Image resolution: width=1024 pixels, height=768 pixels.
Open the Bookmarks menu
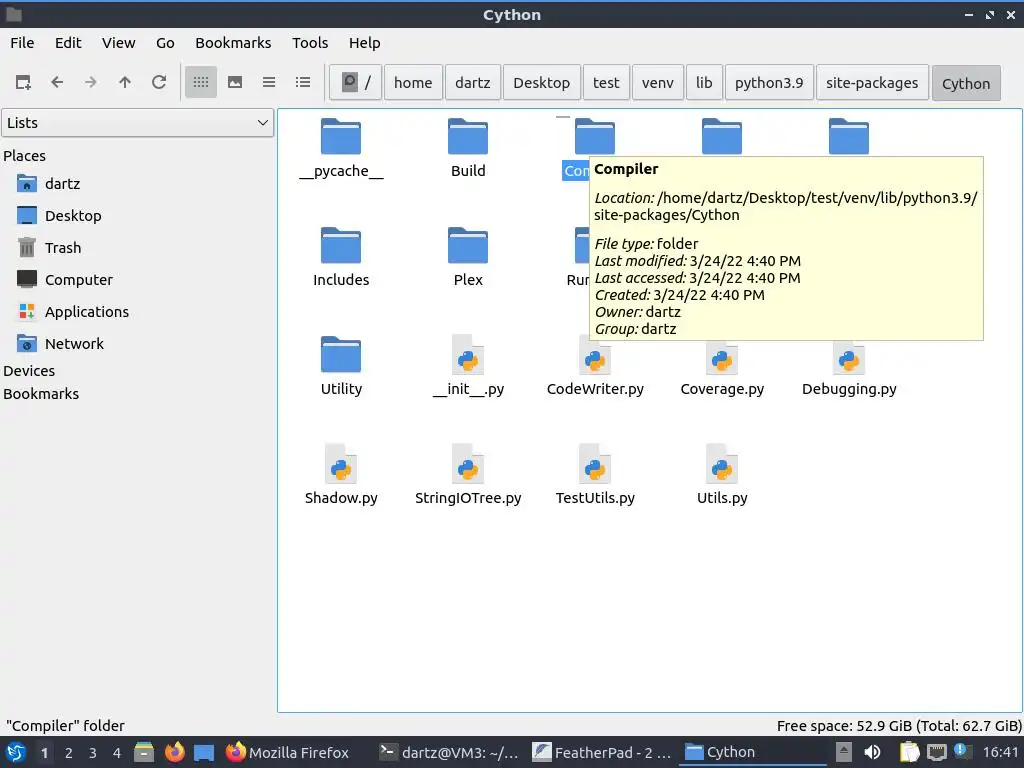[233, 43]
